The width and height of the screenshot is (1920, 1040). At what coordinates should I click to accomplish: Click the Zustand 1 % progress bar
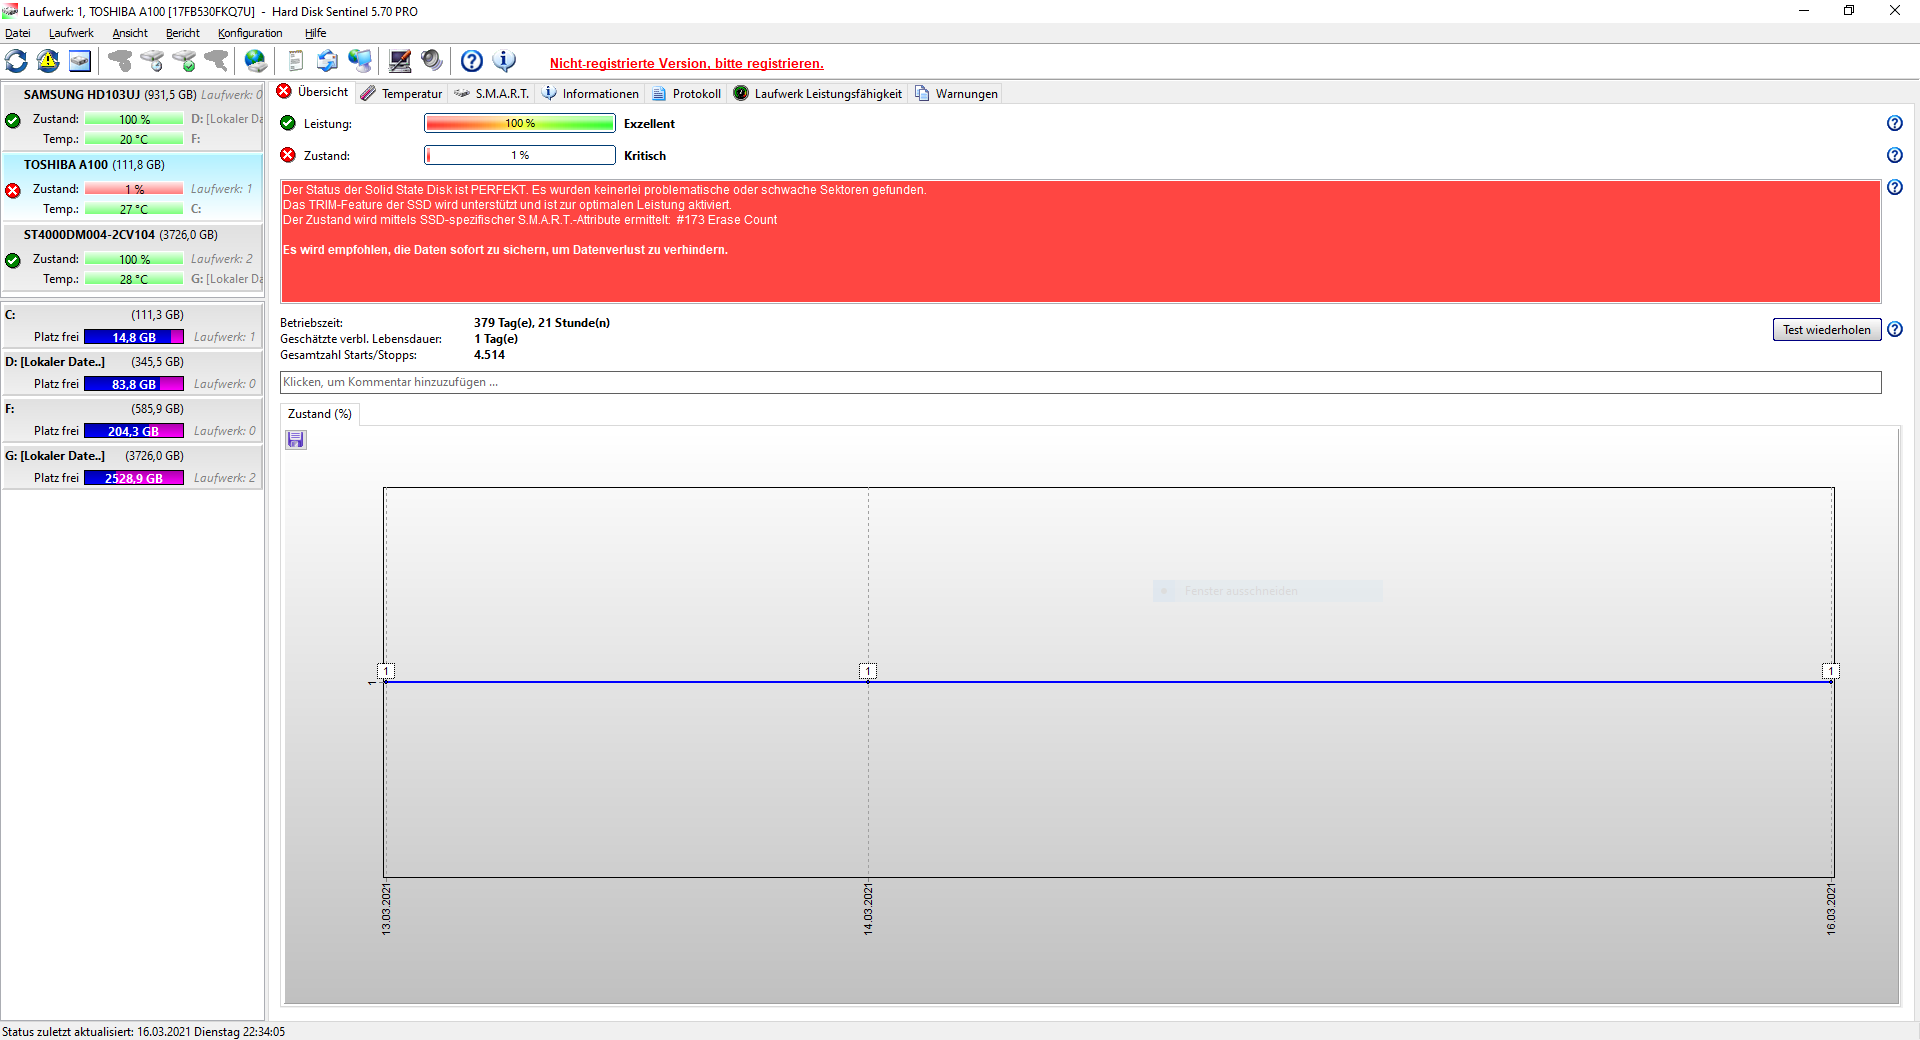click(x=520, y=155)
